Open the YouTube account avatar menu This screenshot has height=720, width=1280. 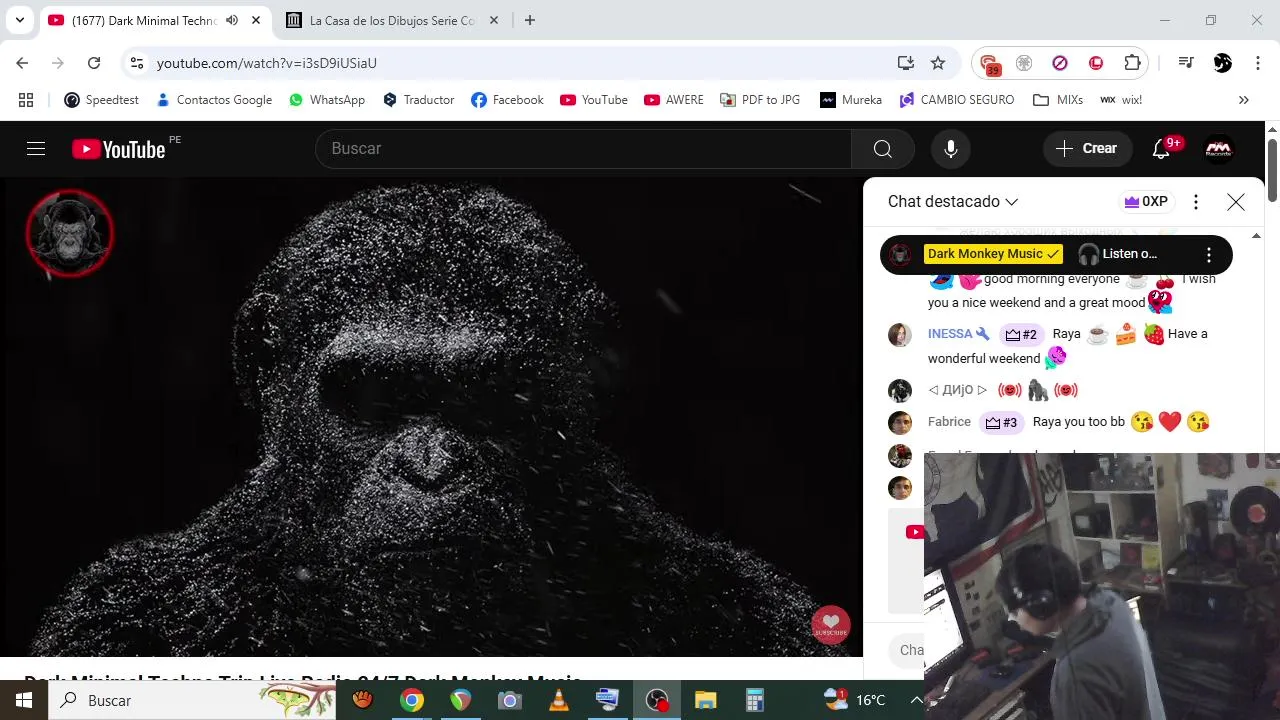1219,149
